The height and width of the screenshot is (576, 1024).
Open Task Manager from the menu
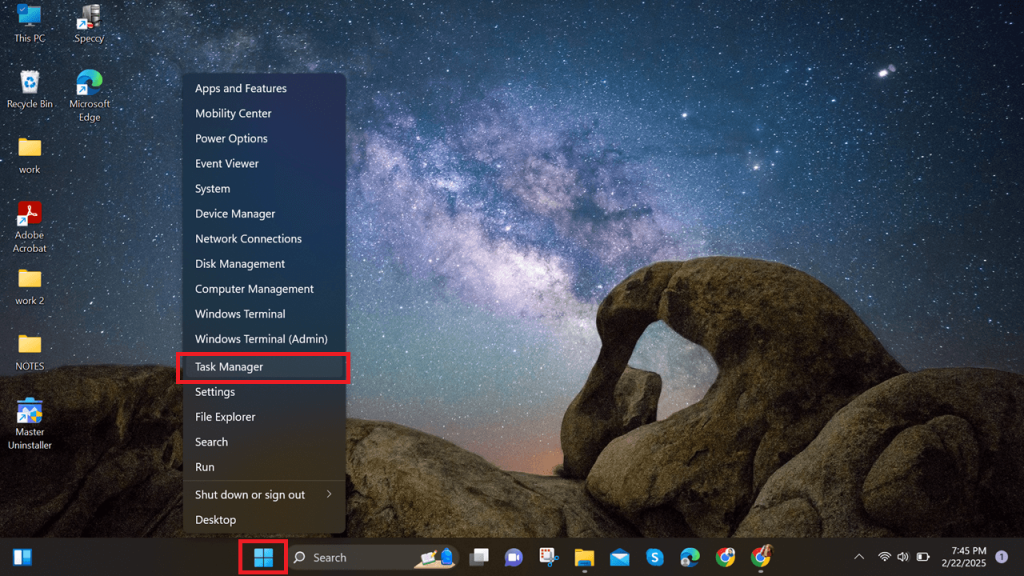[264, 367]
